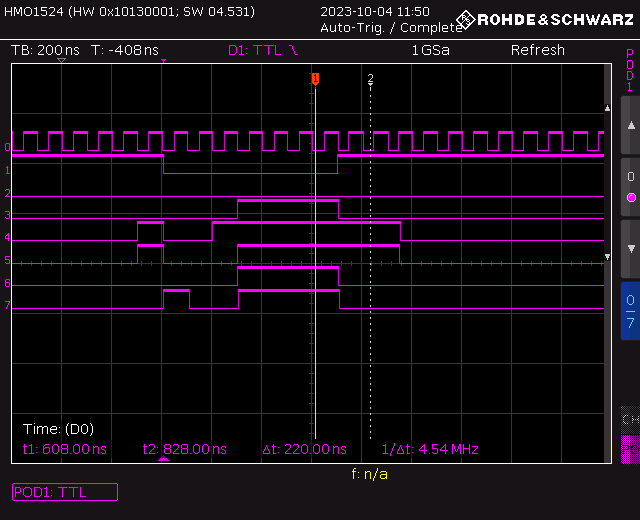Select the POD1 side menu title

point(630,70)
